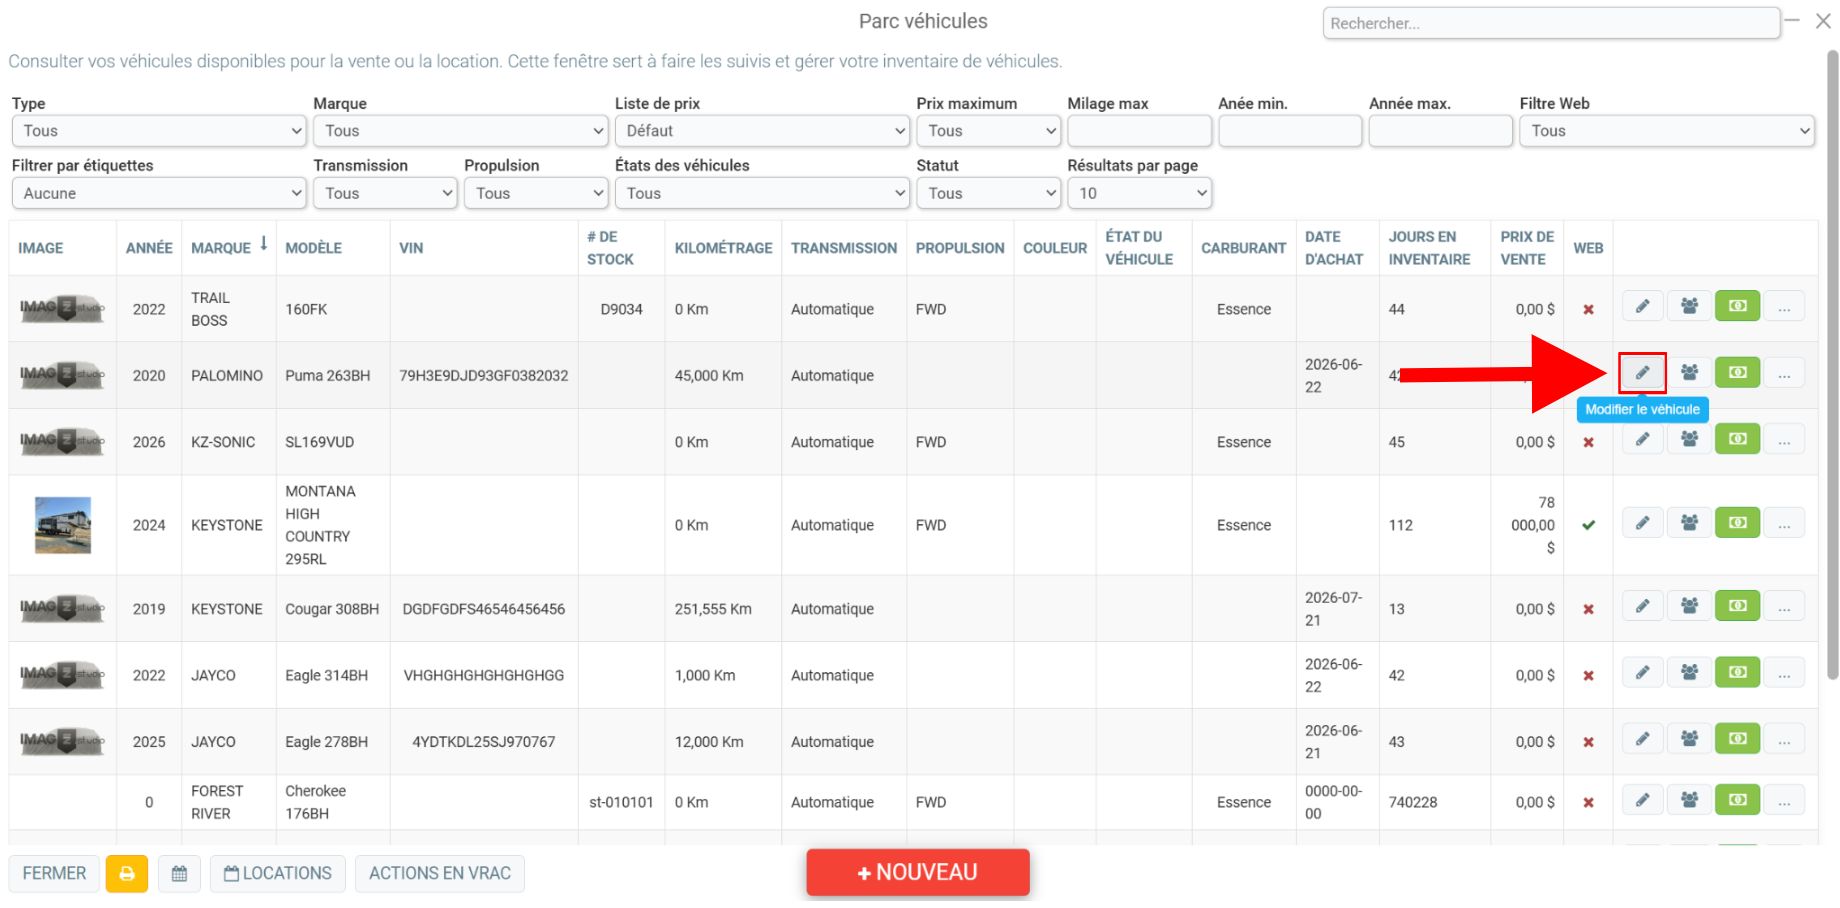Open the Liste de prix dropdown

click(x=762, y=131)
